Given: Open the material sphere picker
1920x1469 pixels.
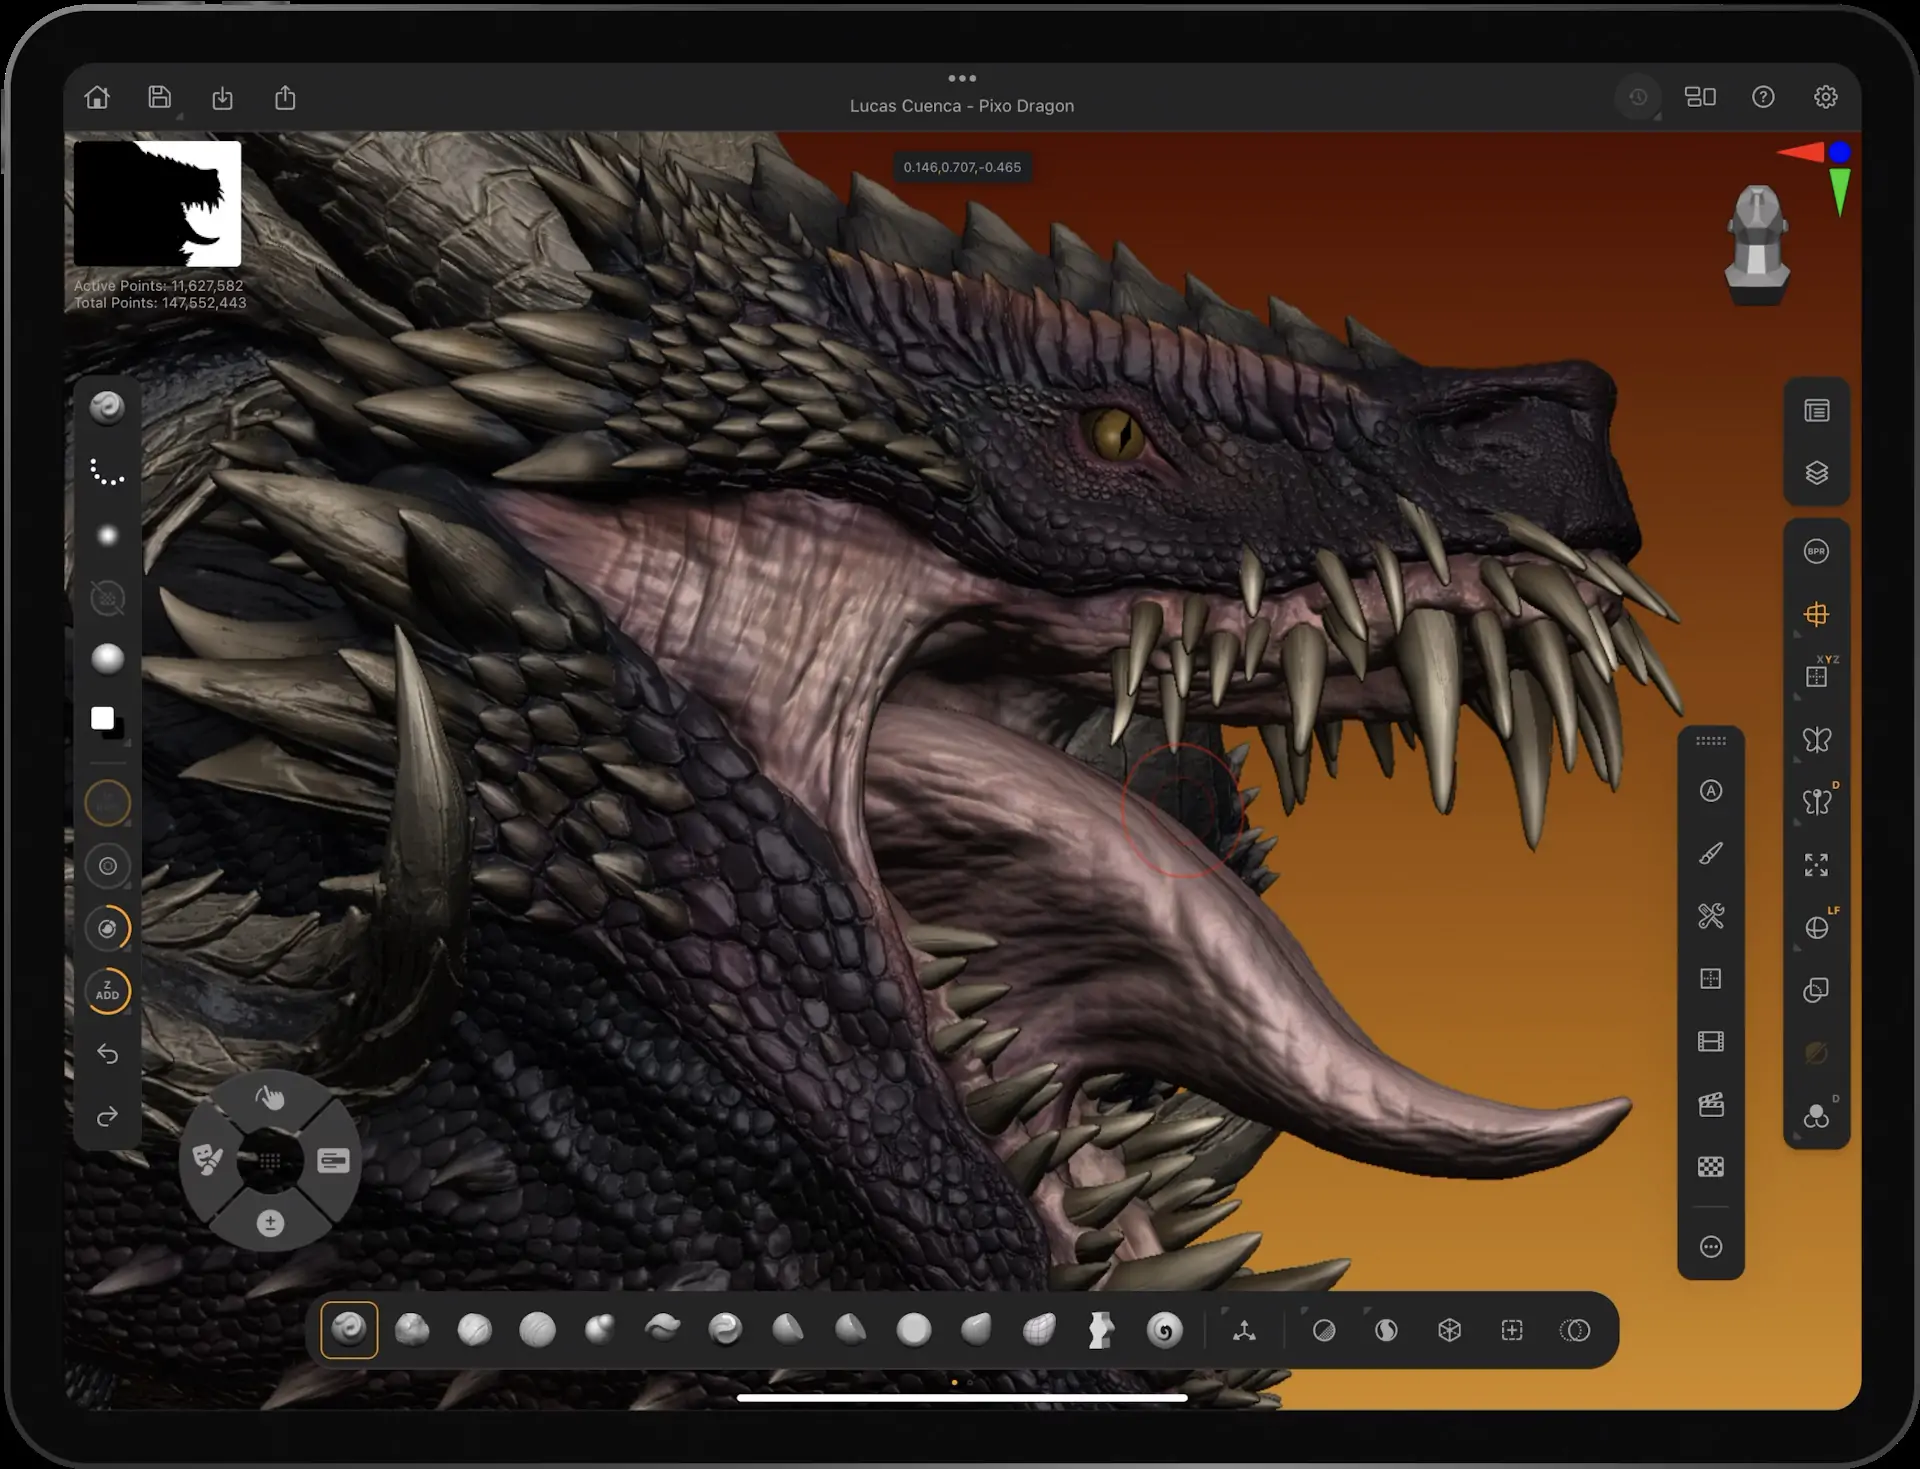Looking at the screenshot, I should point(108,658).
